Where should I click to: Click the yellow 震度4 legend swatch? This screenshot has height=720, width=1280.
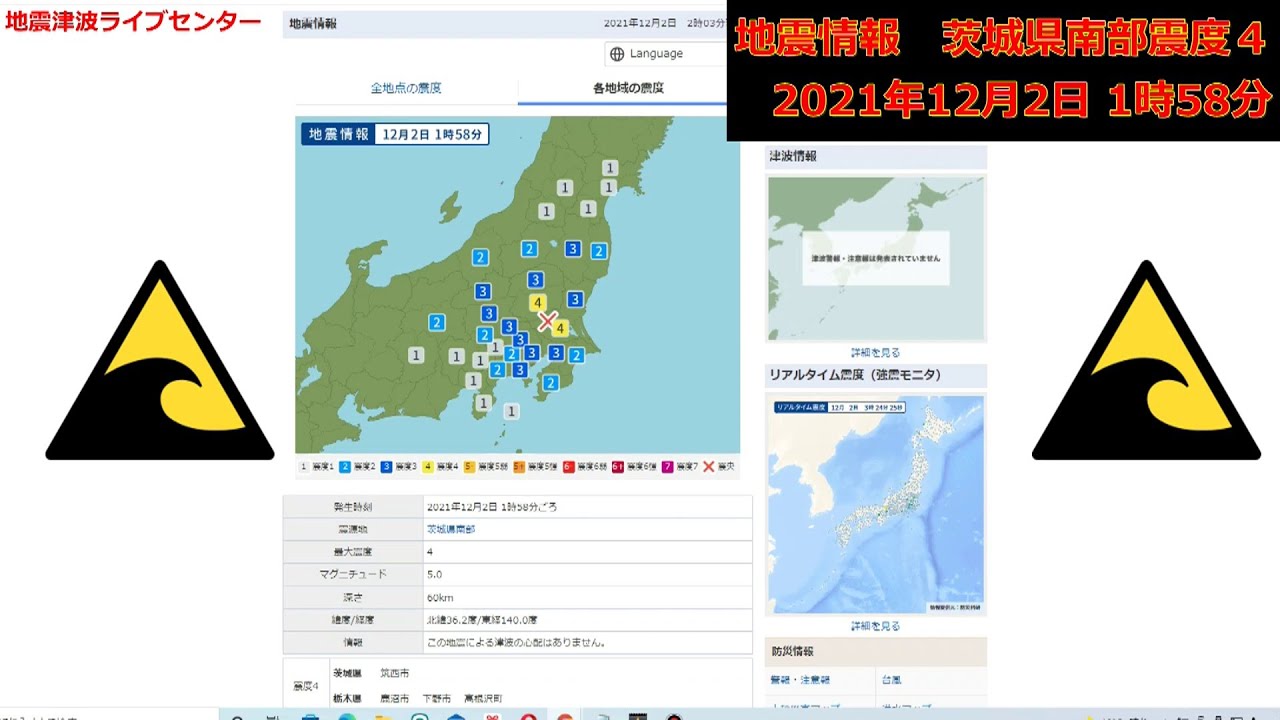pos(428,467)
